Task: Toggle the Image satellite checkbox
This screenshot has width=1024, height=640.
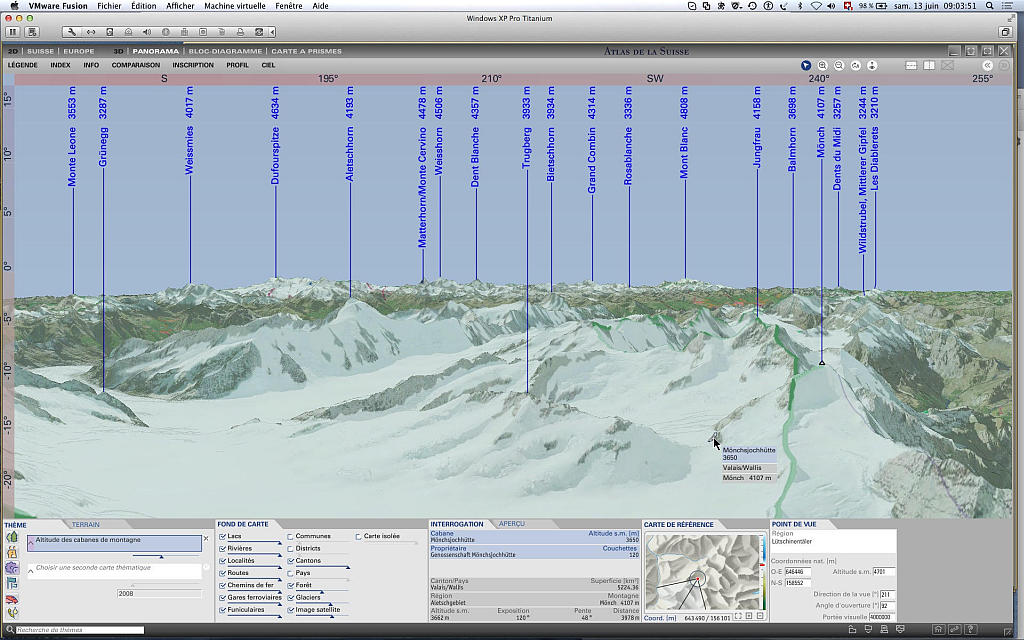Action: point(291,609)
